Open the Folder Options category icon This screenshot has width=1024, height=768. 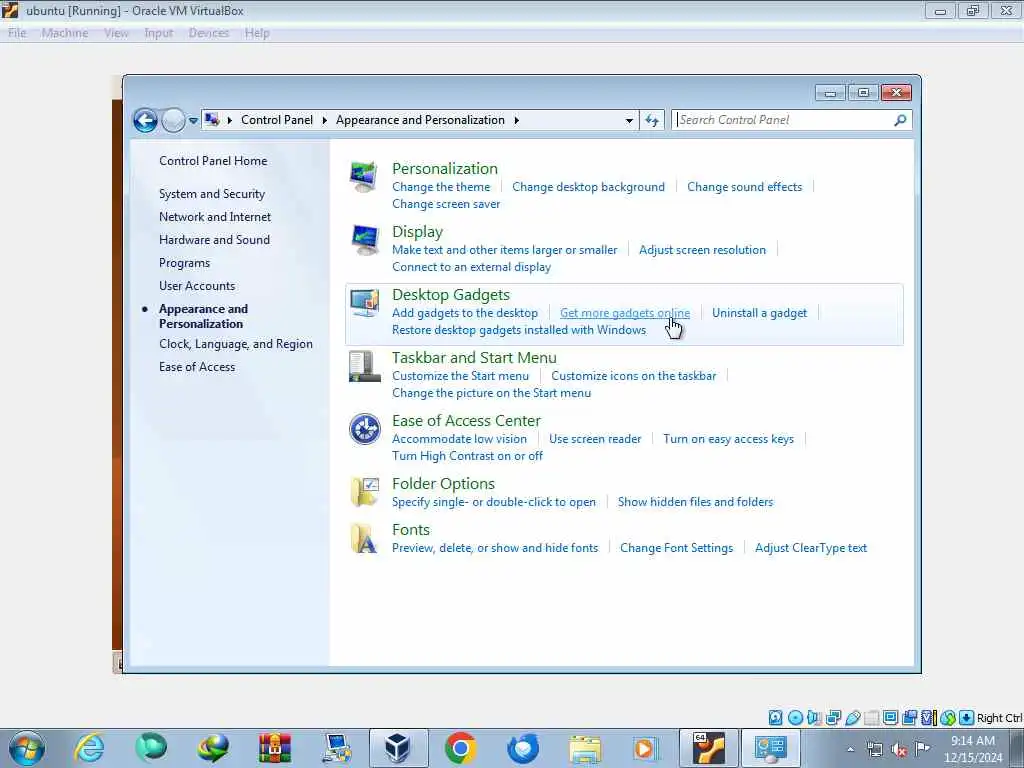364,492
